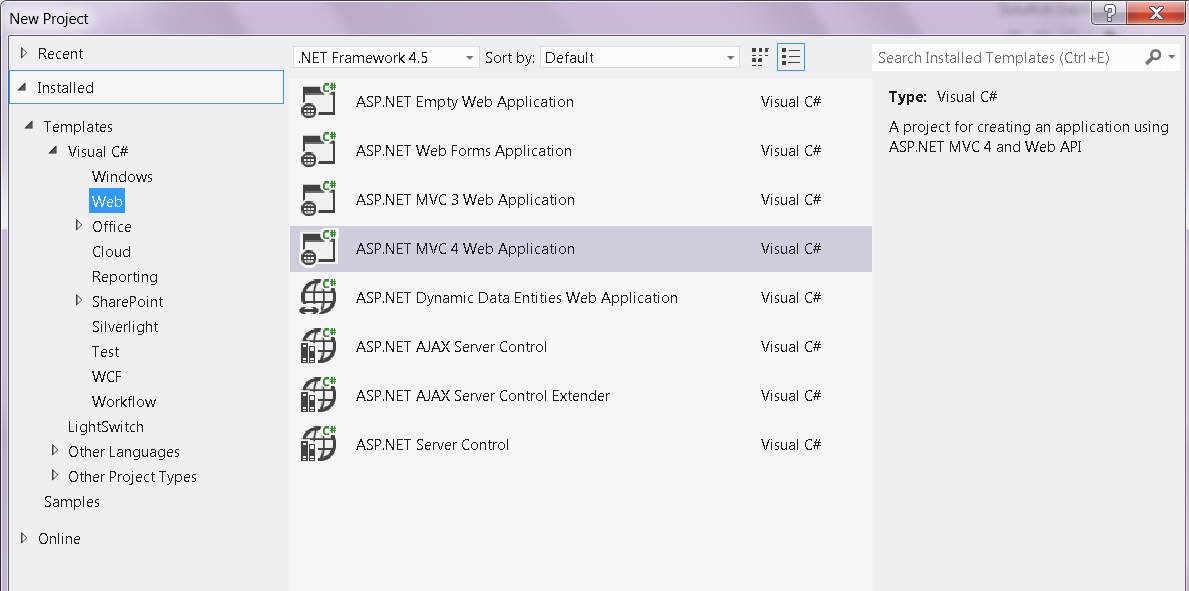1189x591 pixels.
Task: Select the Test template category
Action: 105,352
